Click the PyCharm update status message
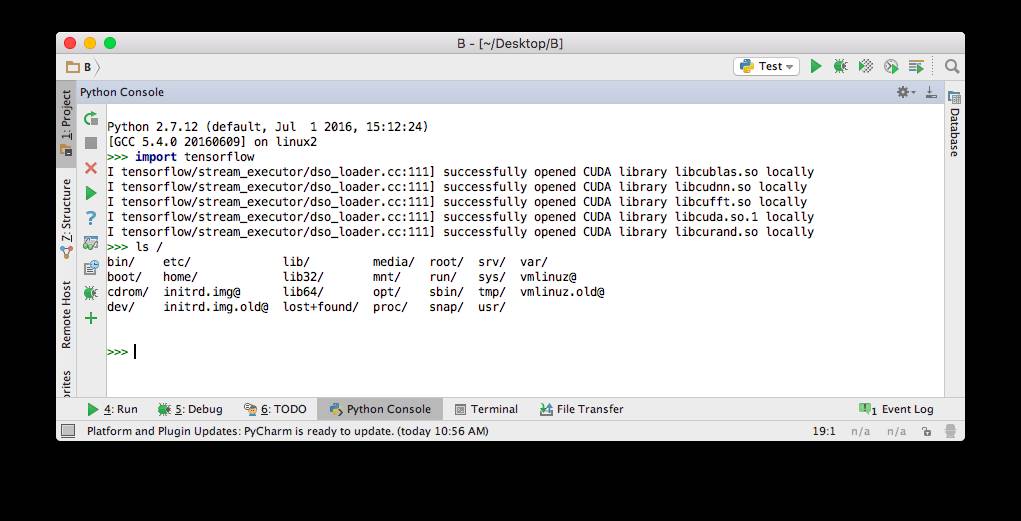 288,431
